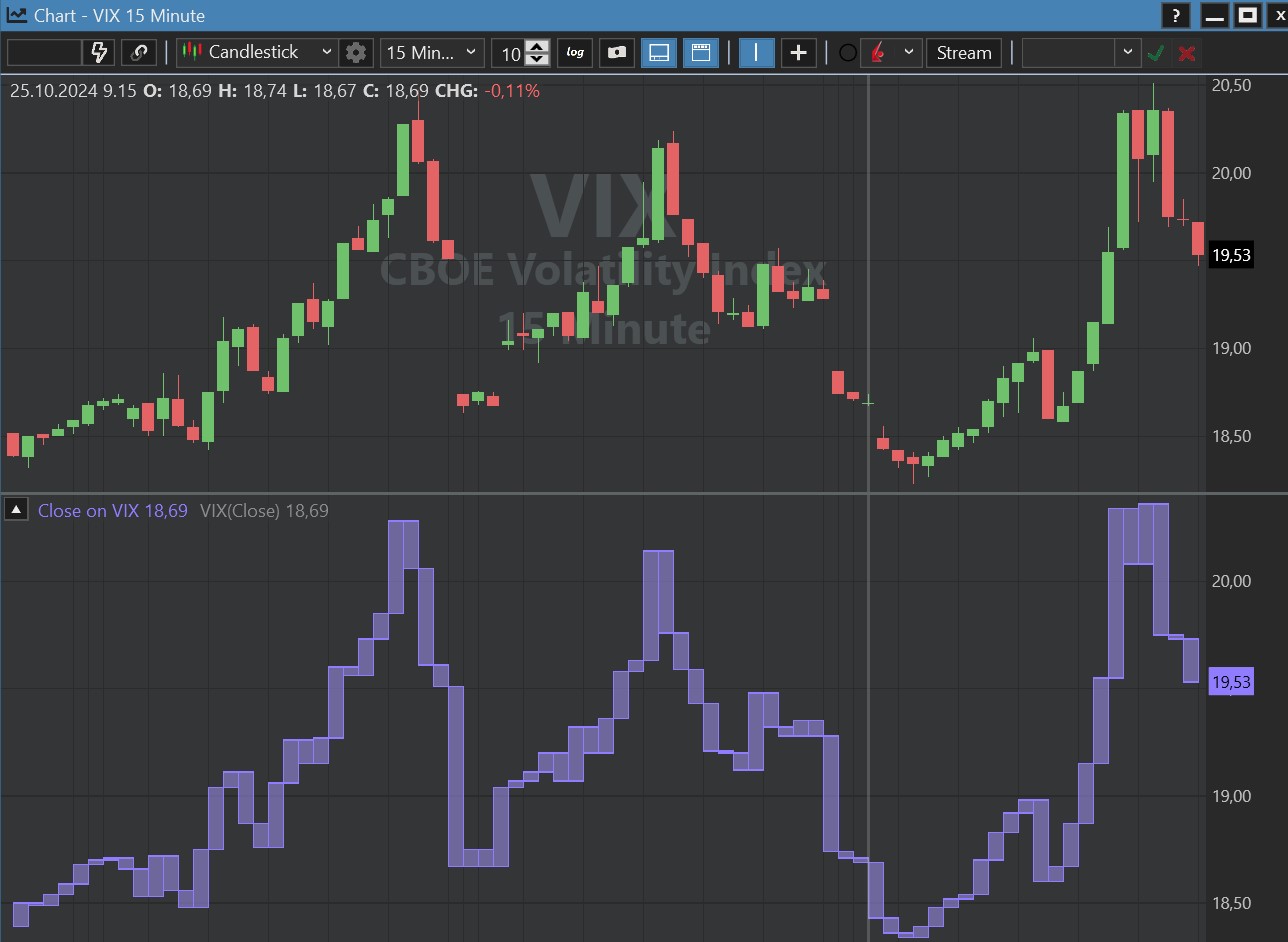Expand the drawing tool dropdown arrow
This screenshot has height=942, width=1288.
[909, 52]
